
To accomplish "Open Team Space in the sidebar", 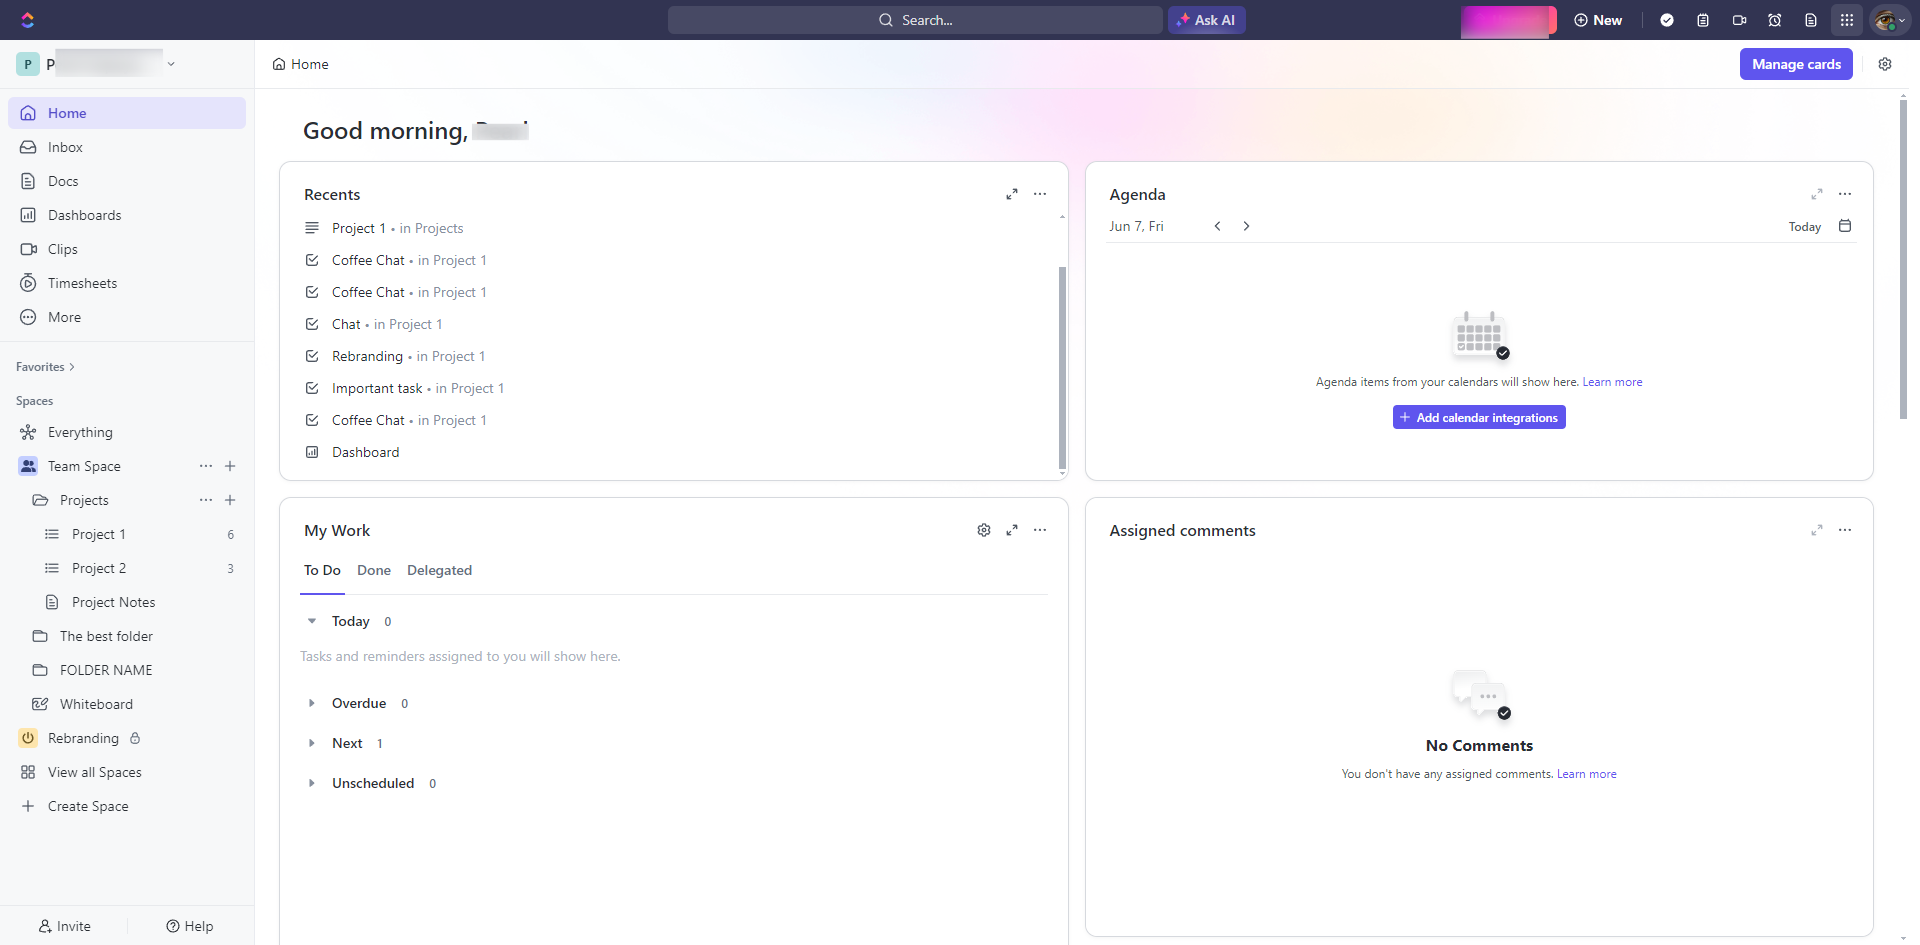I will [84, 466].
